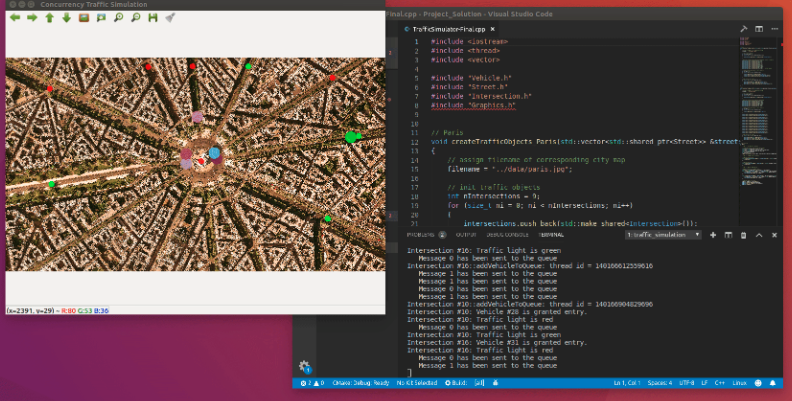This screenshot has width=792, height=401.
Task: Click the fit-to-window image icon
Action: point(101,18)
